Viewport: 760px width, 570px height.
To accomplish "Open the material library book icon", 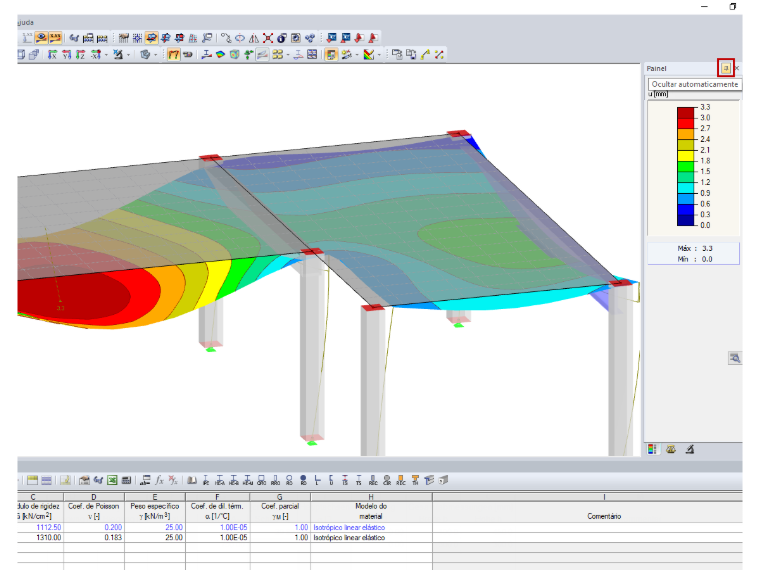I will [192, 480].
